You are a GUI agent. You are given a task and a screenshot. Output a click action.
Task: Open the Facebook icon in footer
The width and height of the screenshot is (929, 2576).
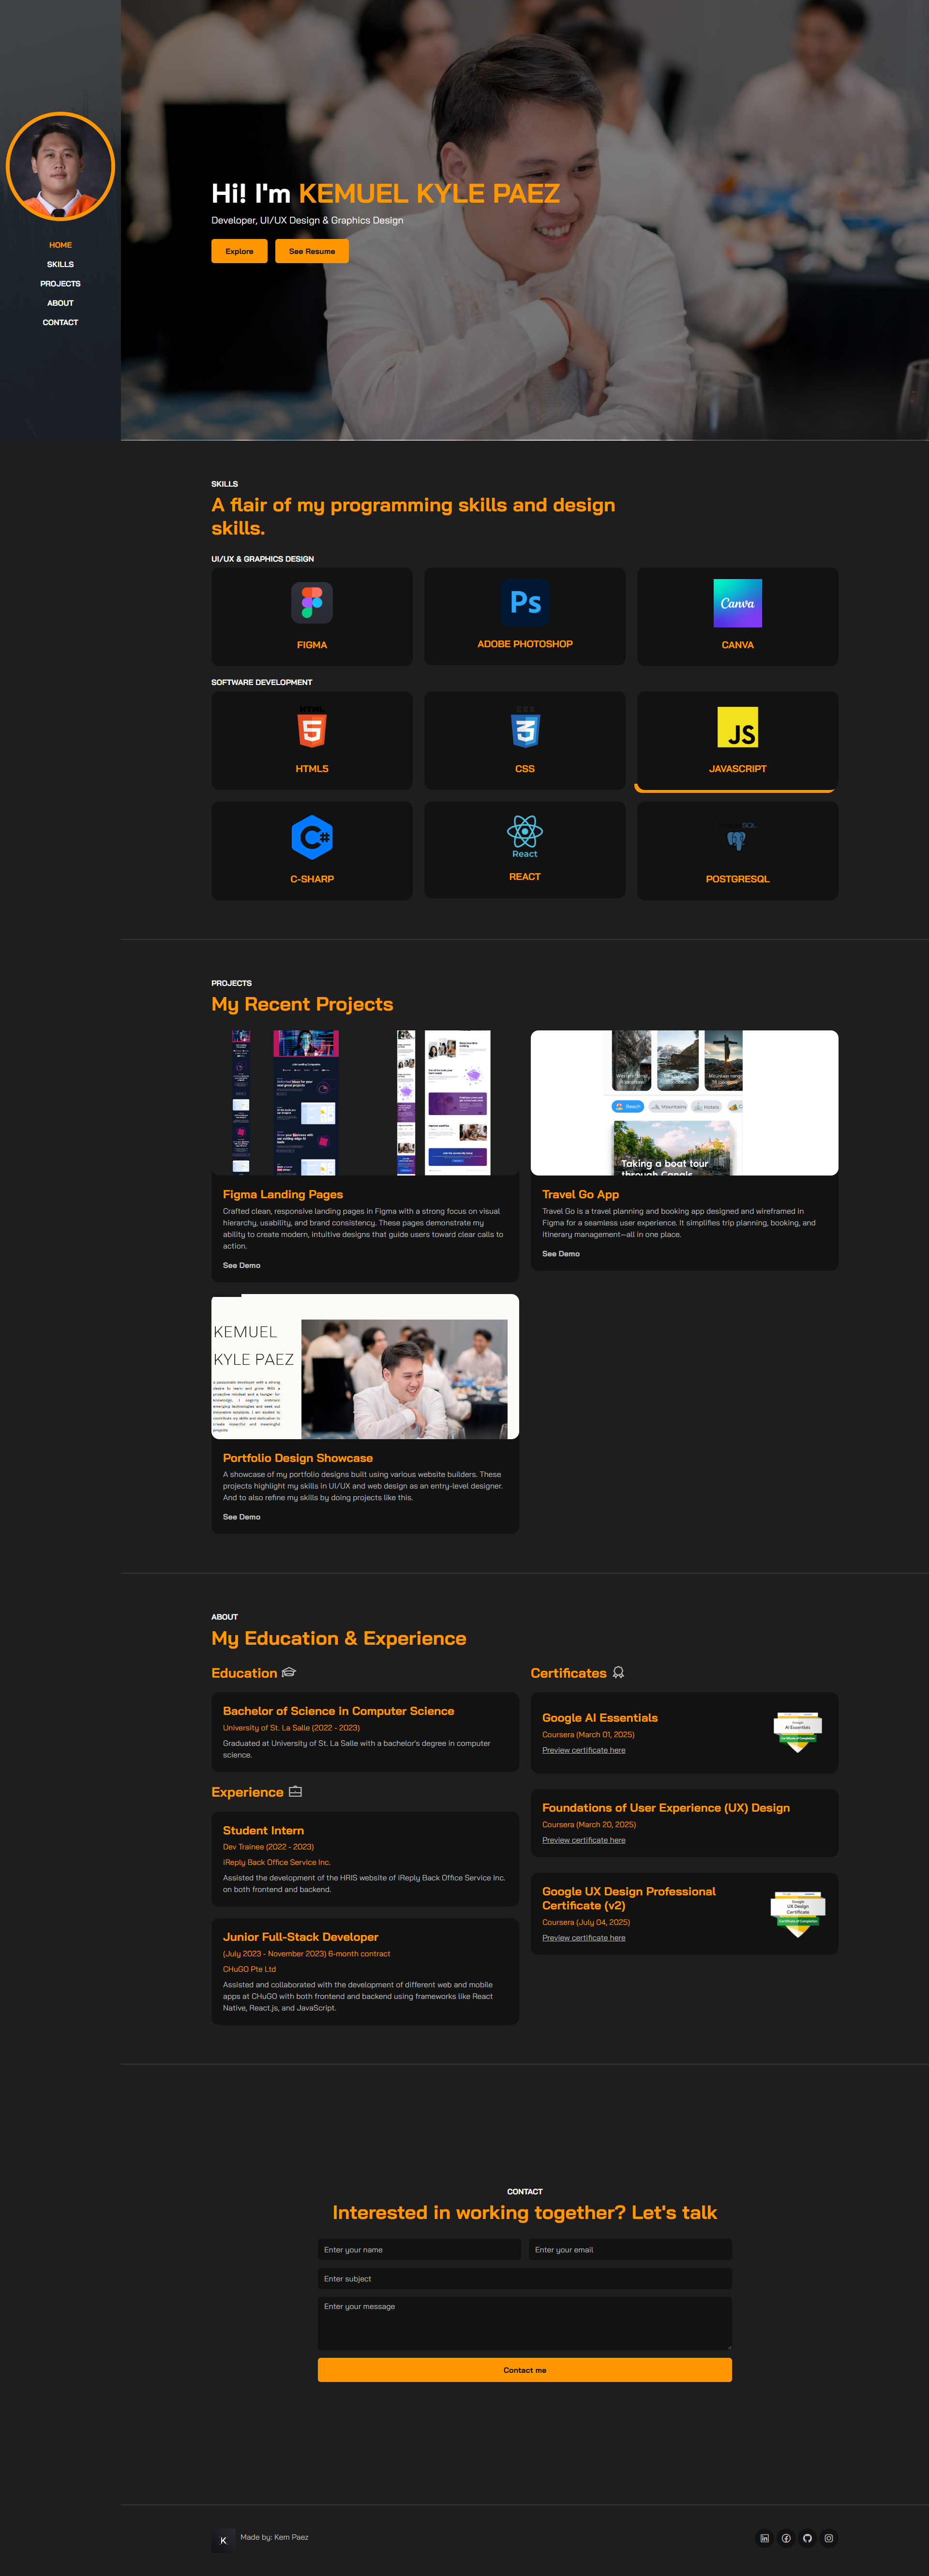786,2538
